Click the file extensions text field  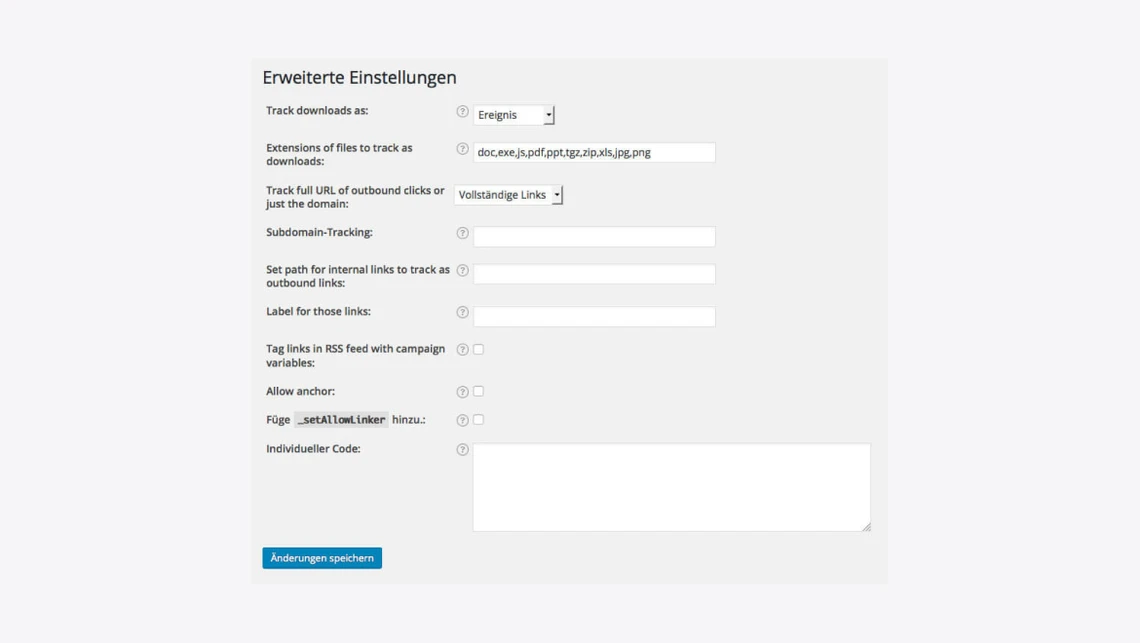tap(594, 152)
